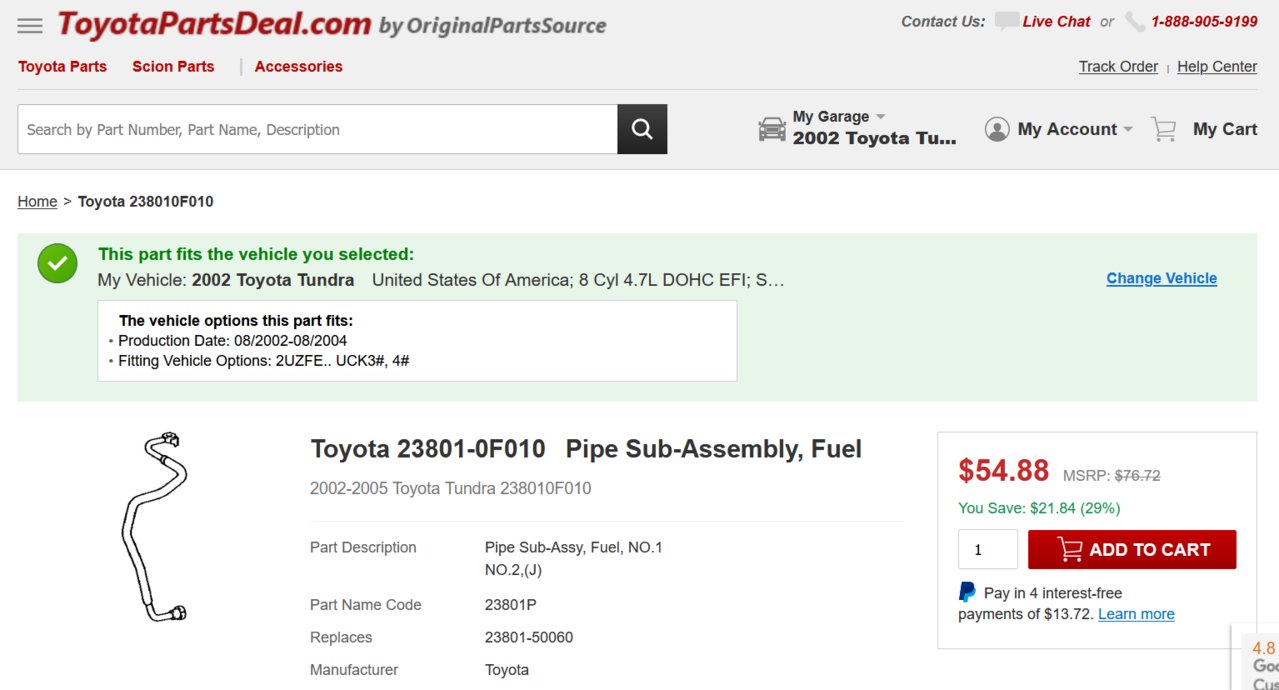
Task: Click the quantity input box
Action: (988, 549)
